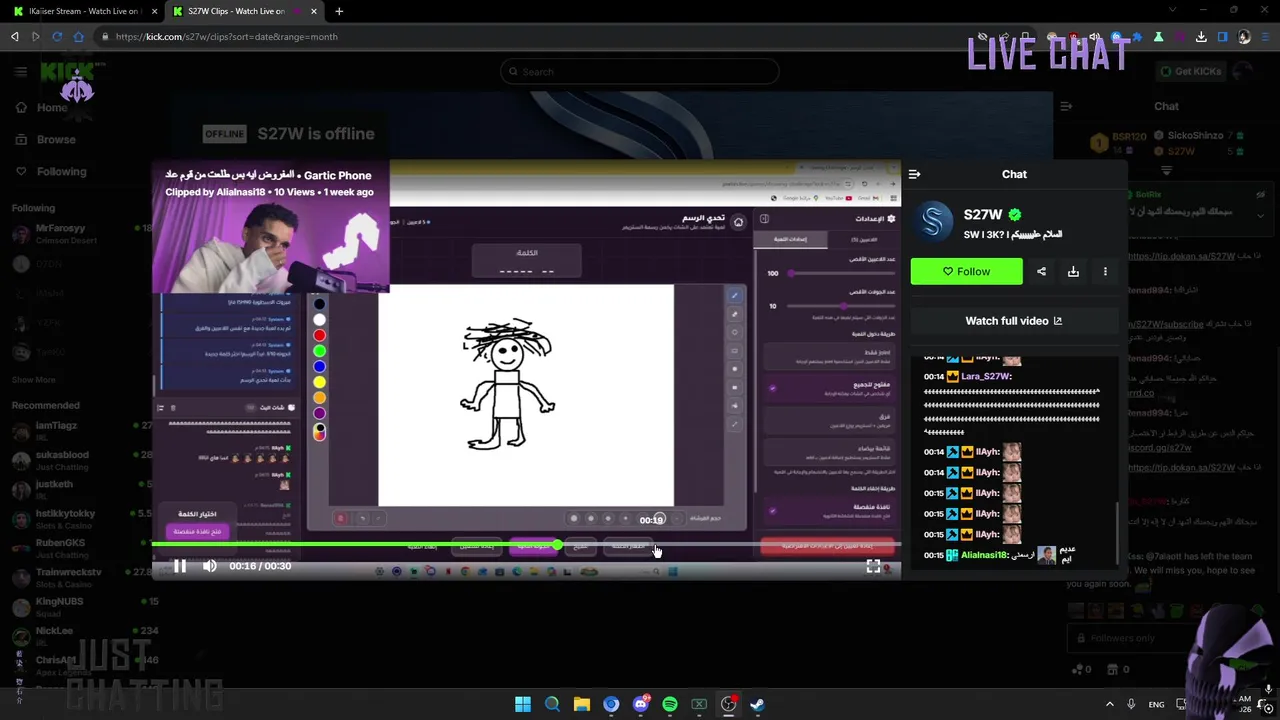Image resolution: width=1280 pixels, height=720 pixels.
Task: Open Watch full video link
Action: tap(1013, 321)
